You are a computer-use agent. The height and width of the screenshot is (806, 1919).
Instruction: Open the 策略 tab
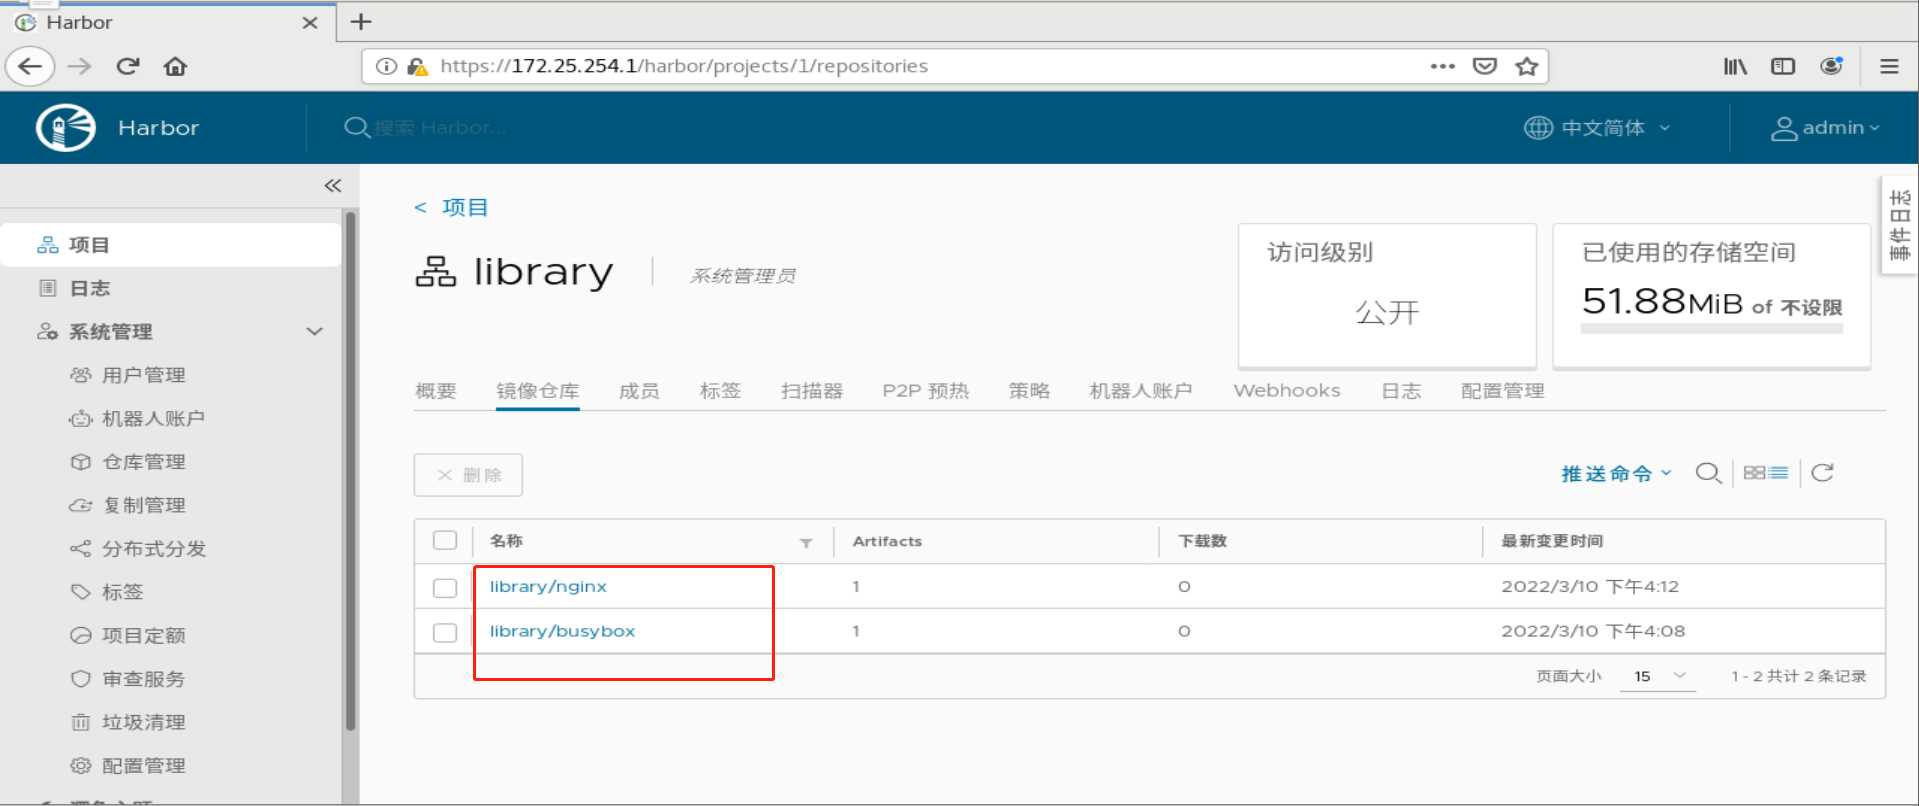1029,391
